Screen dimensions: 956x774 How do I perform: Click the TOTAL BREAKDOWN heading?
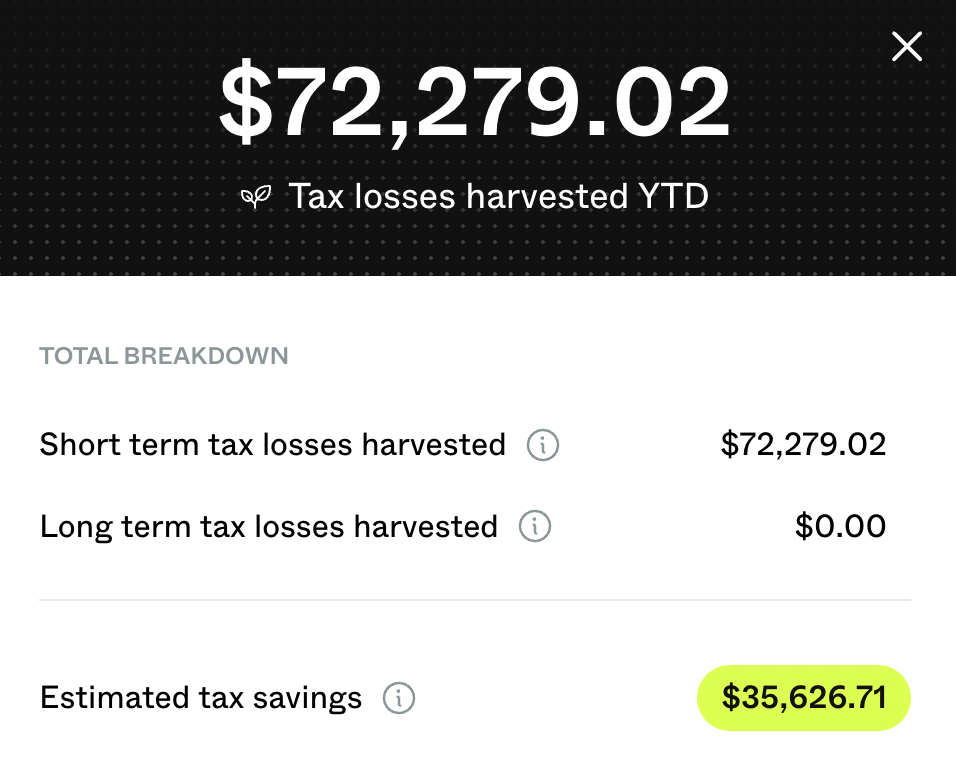(163, 356)
